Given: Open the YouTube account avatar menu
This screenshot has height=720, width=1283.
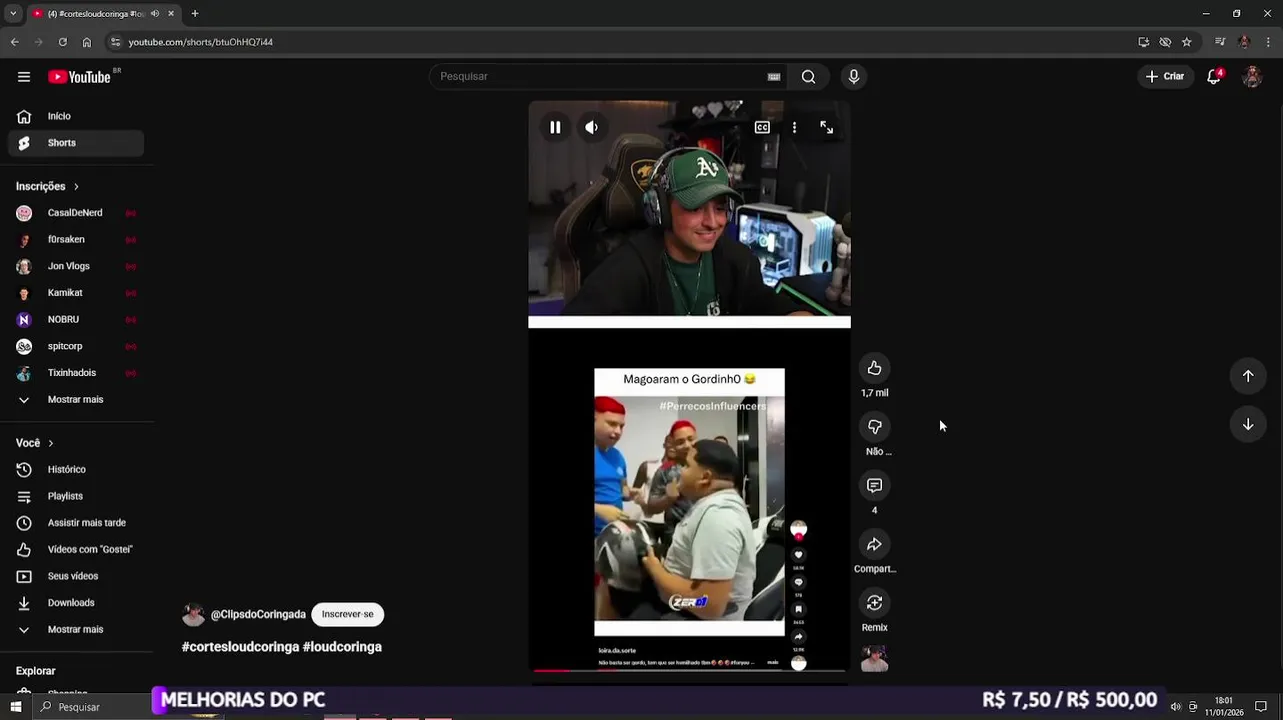Looking at the screenshot, I should (x=1252, y=77).
